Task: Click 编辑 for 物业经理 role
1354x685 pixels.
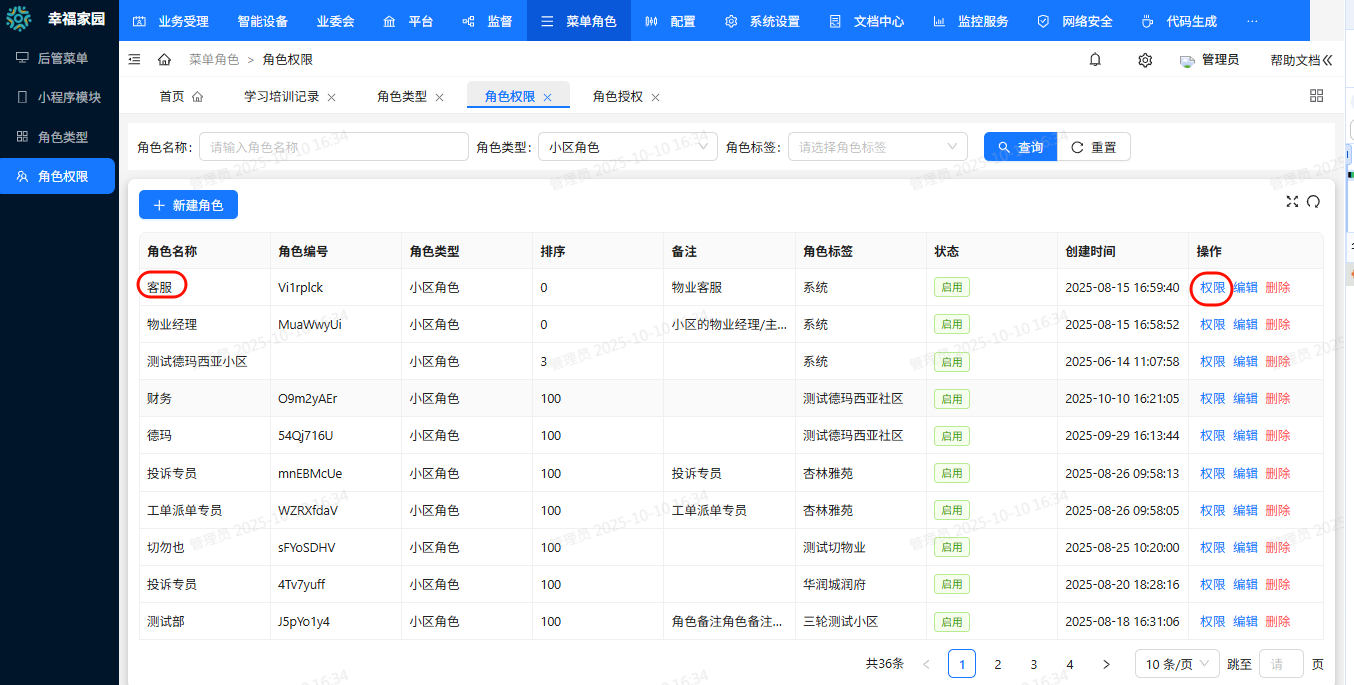Action: [1245, 325]
